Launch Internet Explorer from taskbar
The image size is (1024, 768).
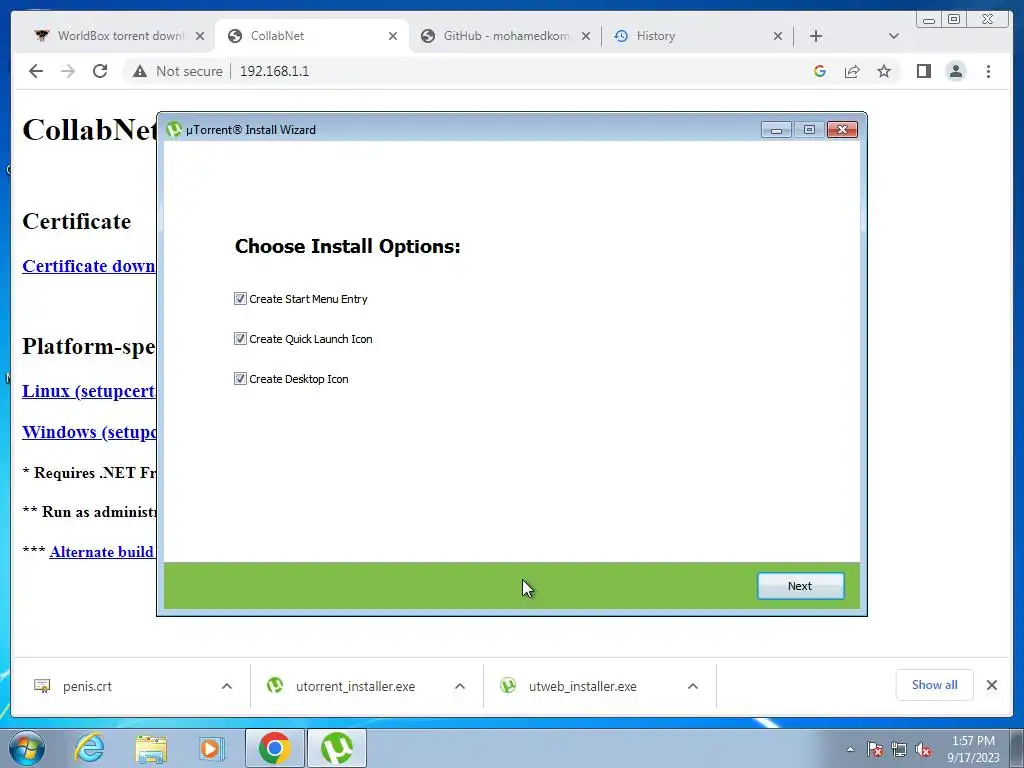click(89, 748)
